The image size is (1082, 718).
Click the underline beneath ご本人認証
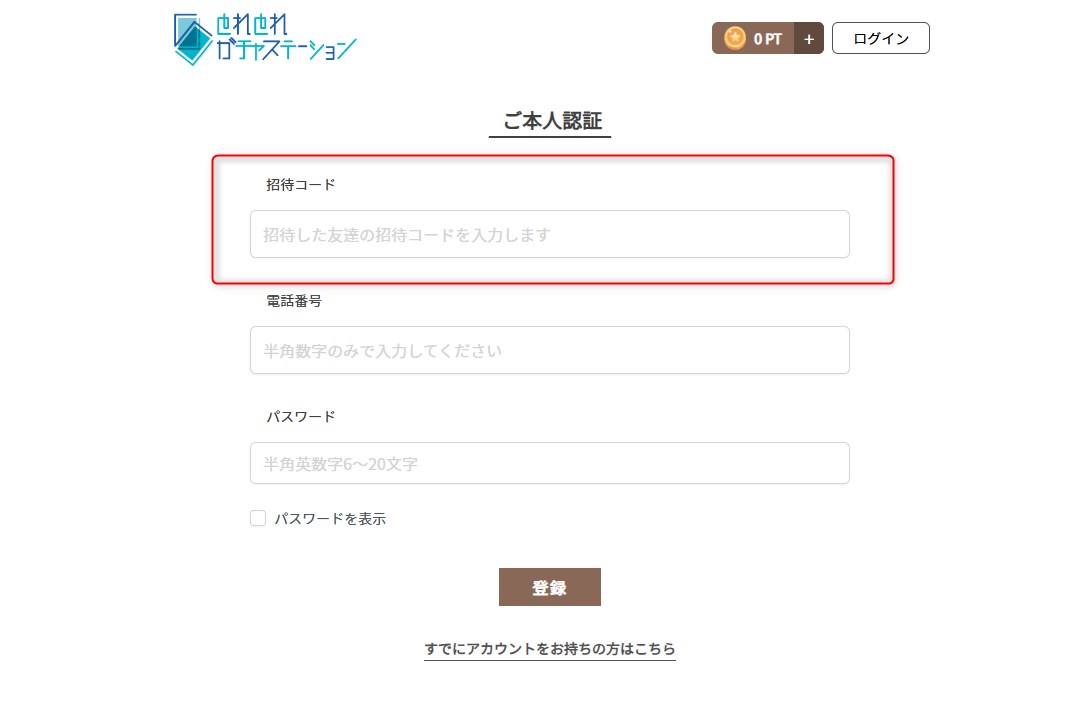(x=549, y=136)
